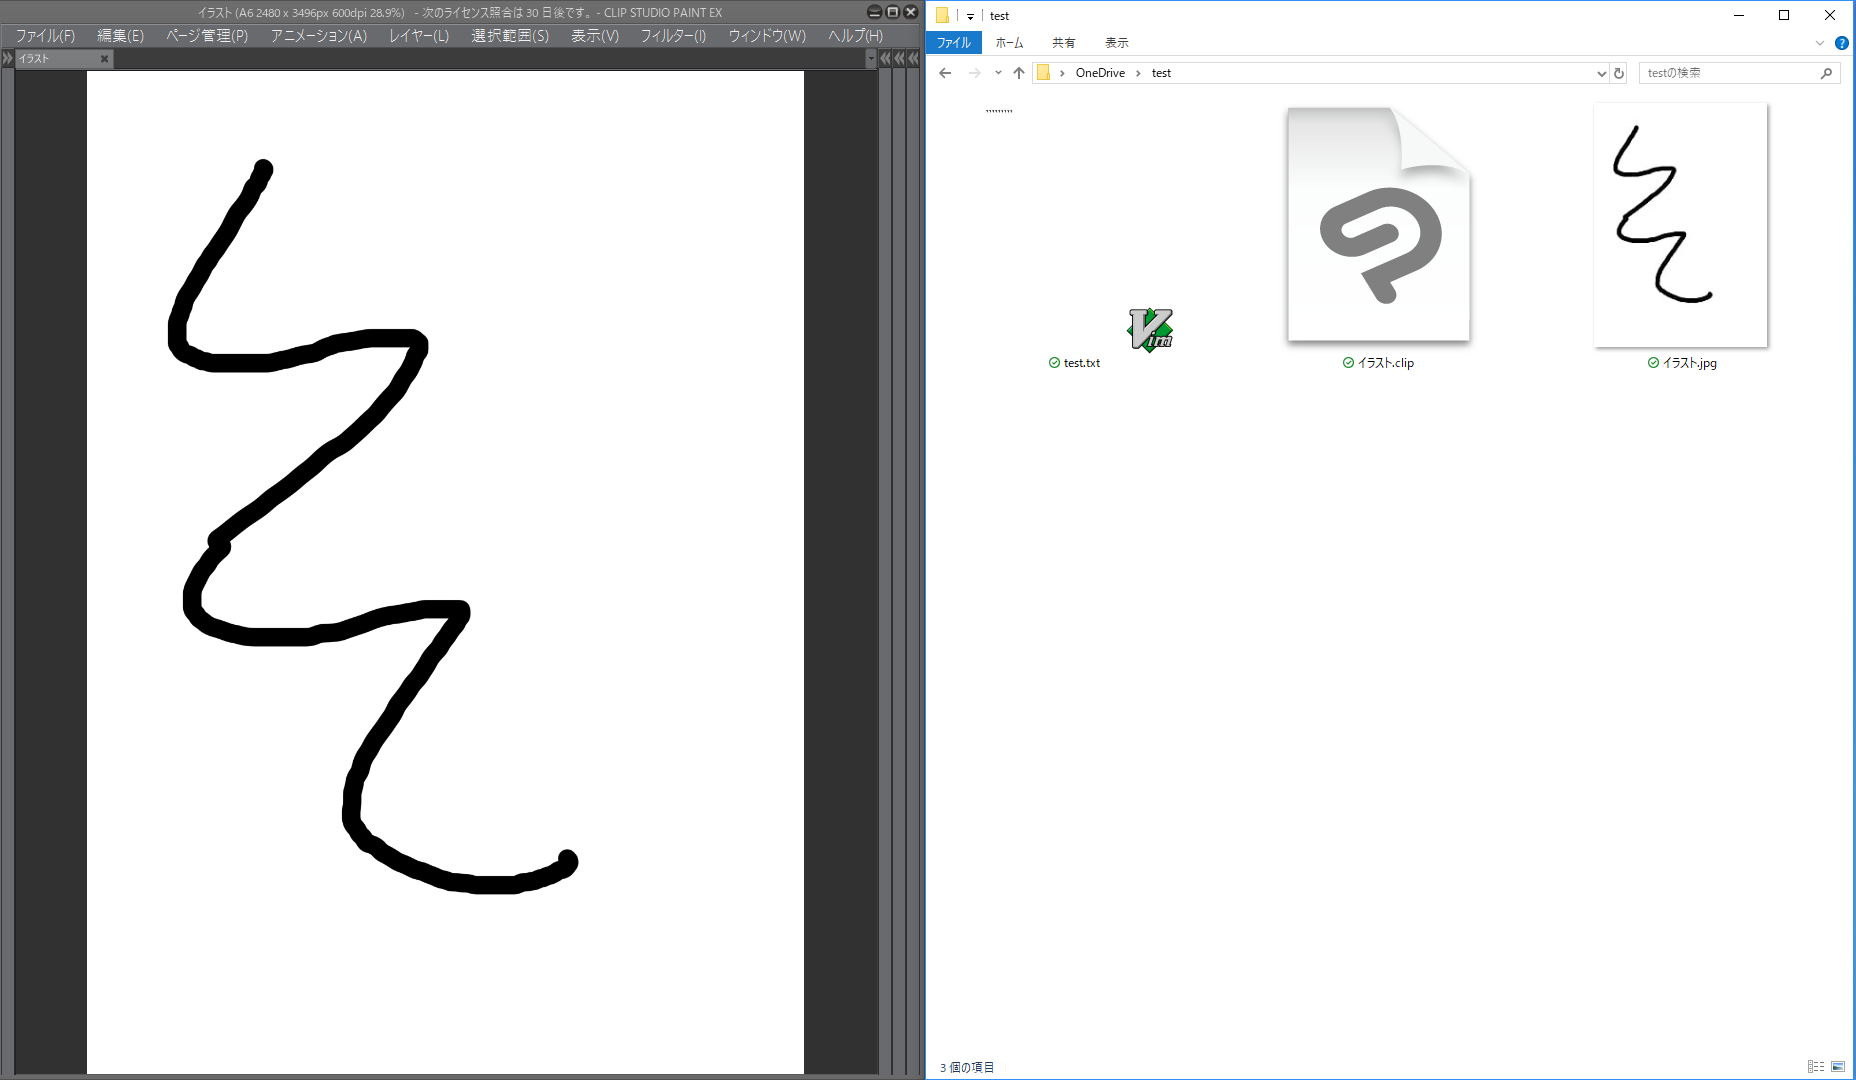This screenshot has height=1080, width=1856.
Task: Switch to the 表示 ribbon tab in Explorer
Action: [1117, 43]
